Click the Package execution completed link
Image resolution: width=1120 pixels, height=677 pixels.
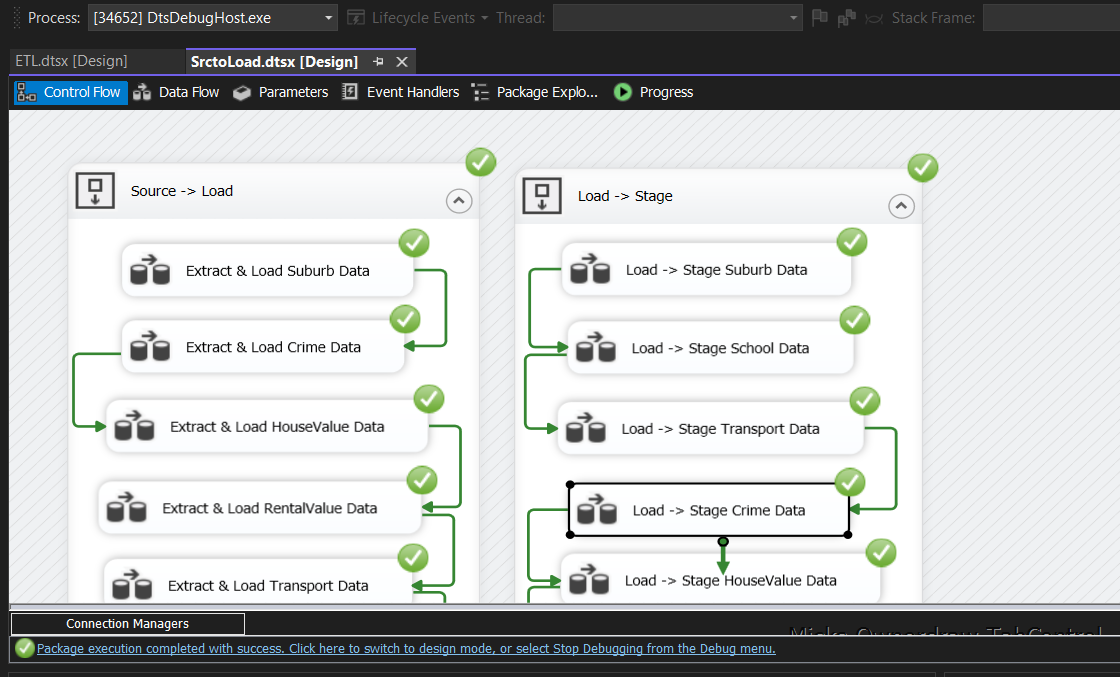tap(405, 648)
